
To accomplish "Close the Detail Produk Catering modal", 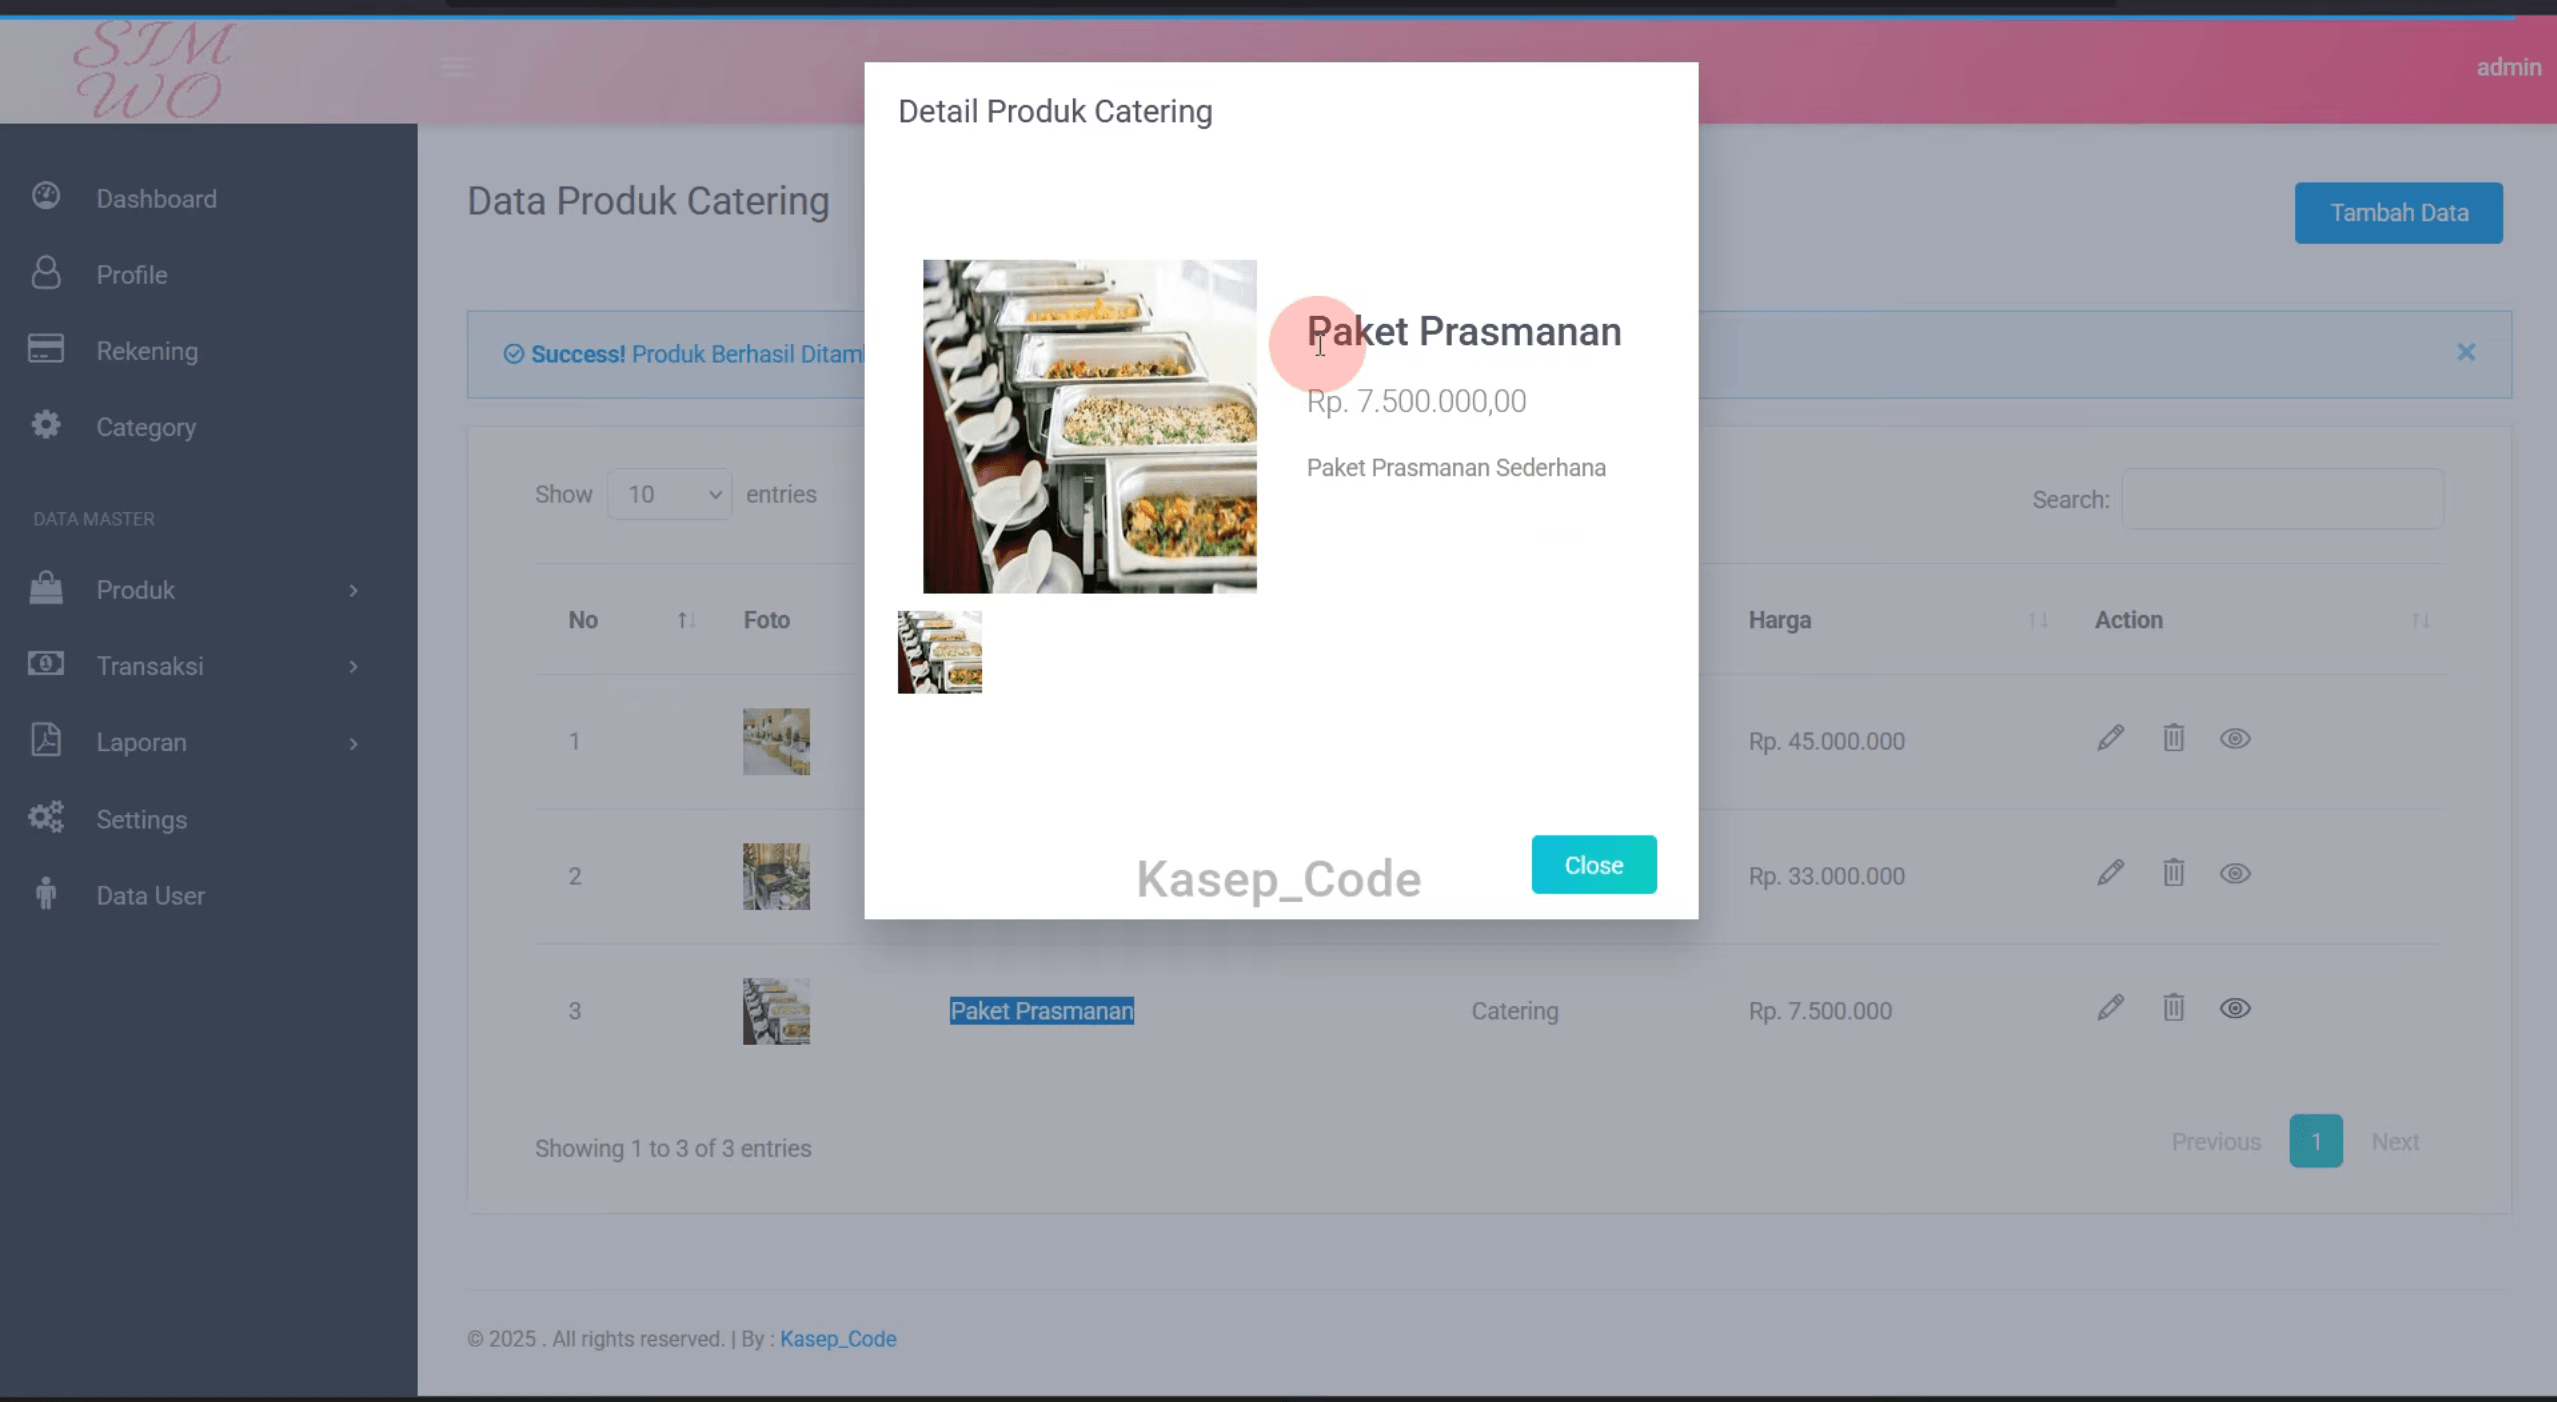I will click(x=1593, y=864).
